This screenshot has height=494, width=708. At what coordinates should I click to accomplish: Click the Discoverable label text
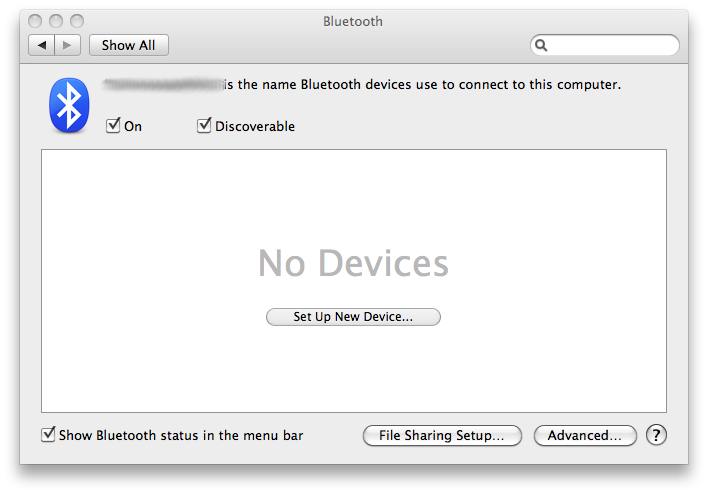click(x=255, y=126)
